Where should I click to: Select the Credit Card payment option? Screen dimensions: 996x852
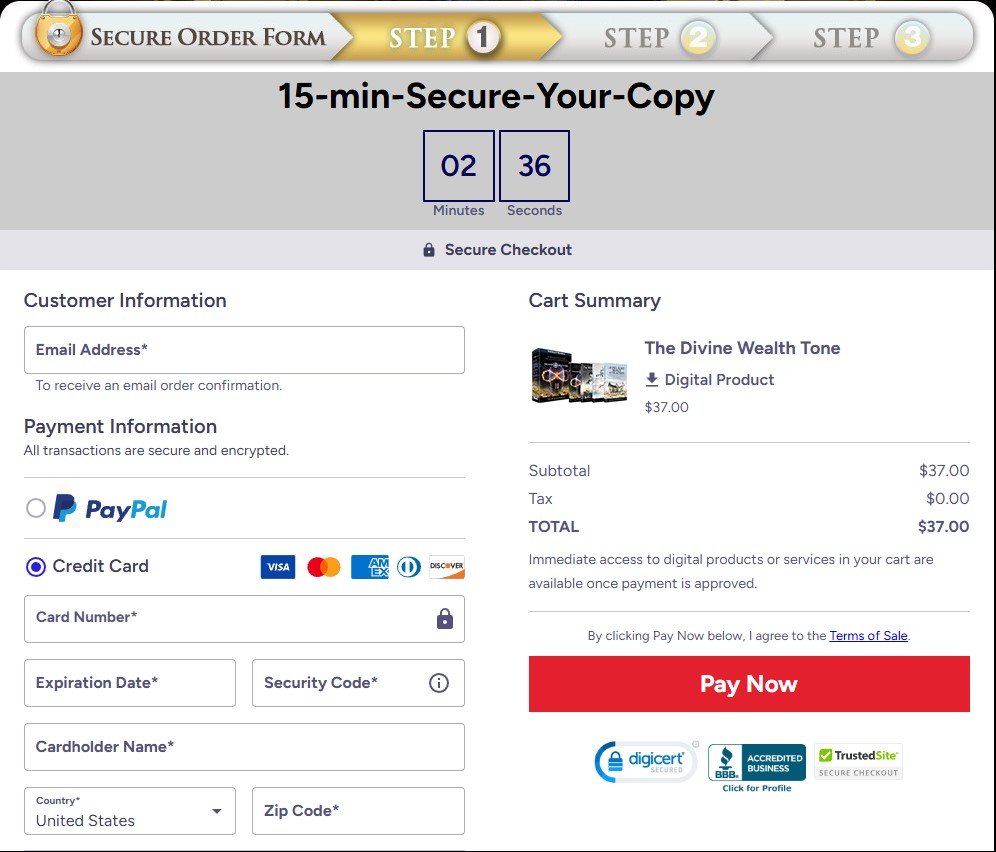tap(35, 566)
